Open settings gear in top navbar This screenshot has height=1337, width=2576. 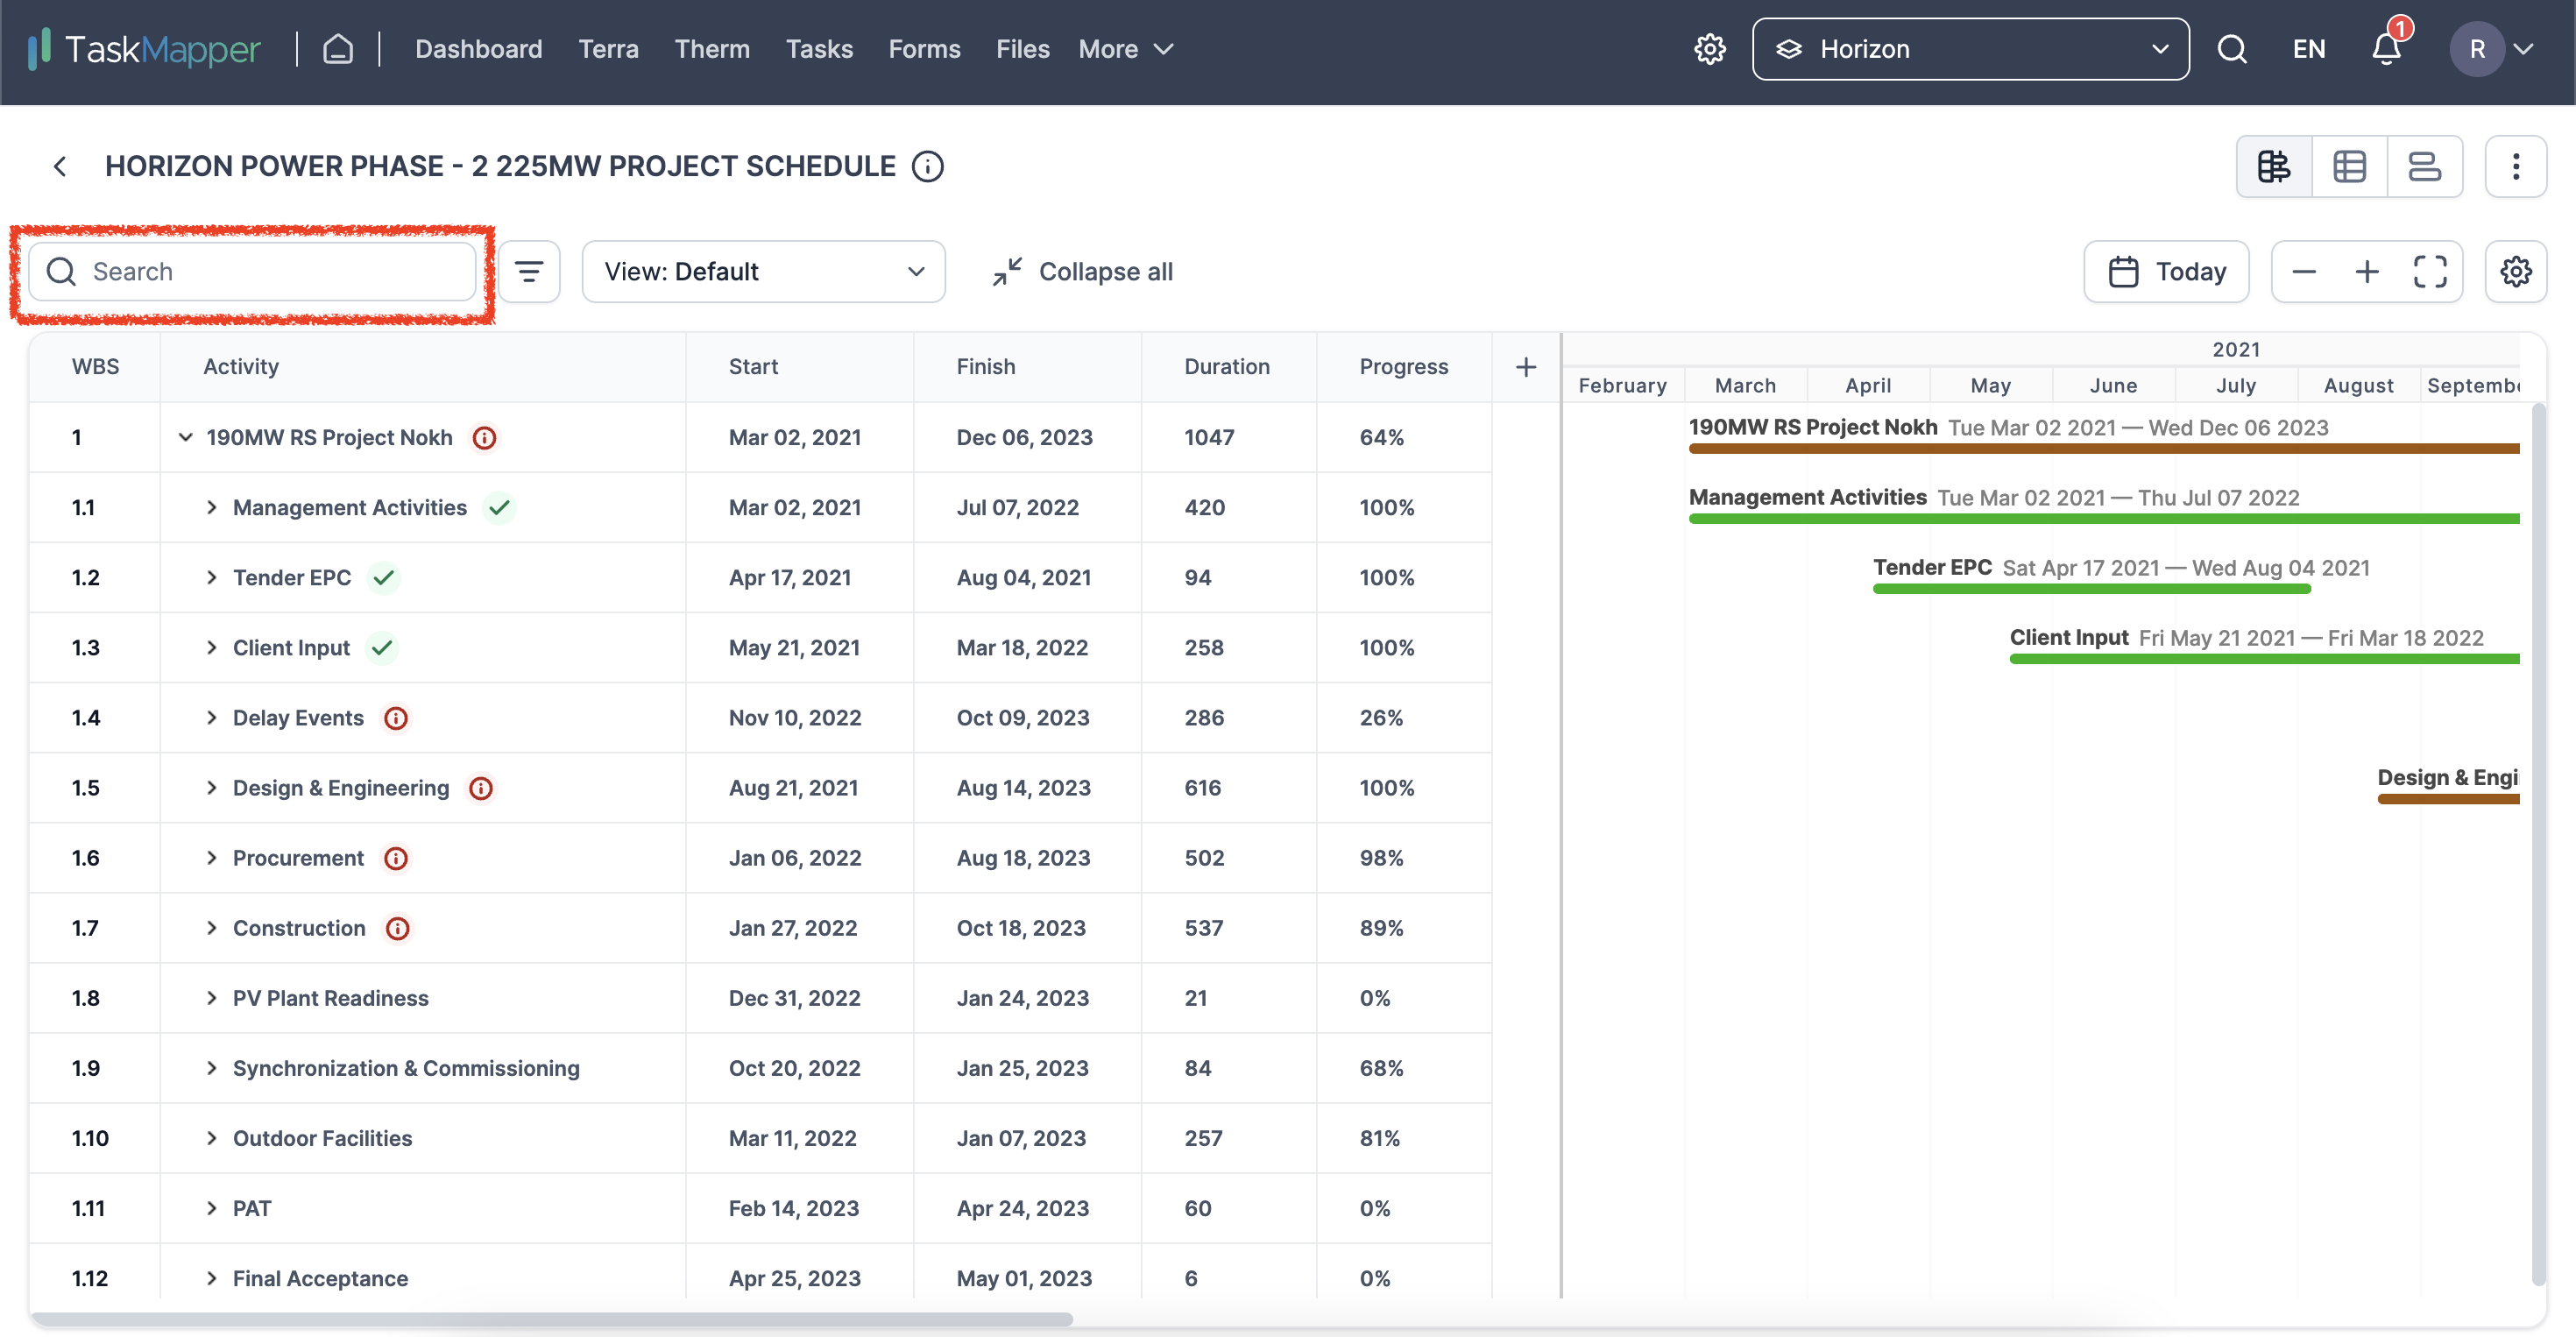point(1710,49)
